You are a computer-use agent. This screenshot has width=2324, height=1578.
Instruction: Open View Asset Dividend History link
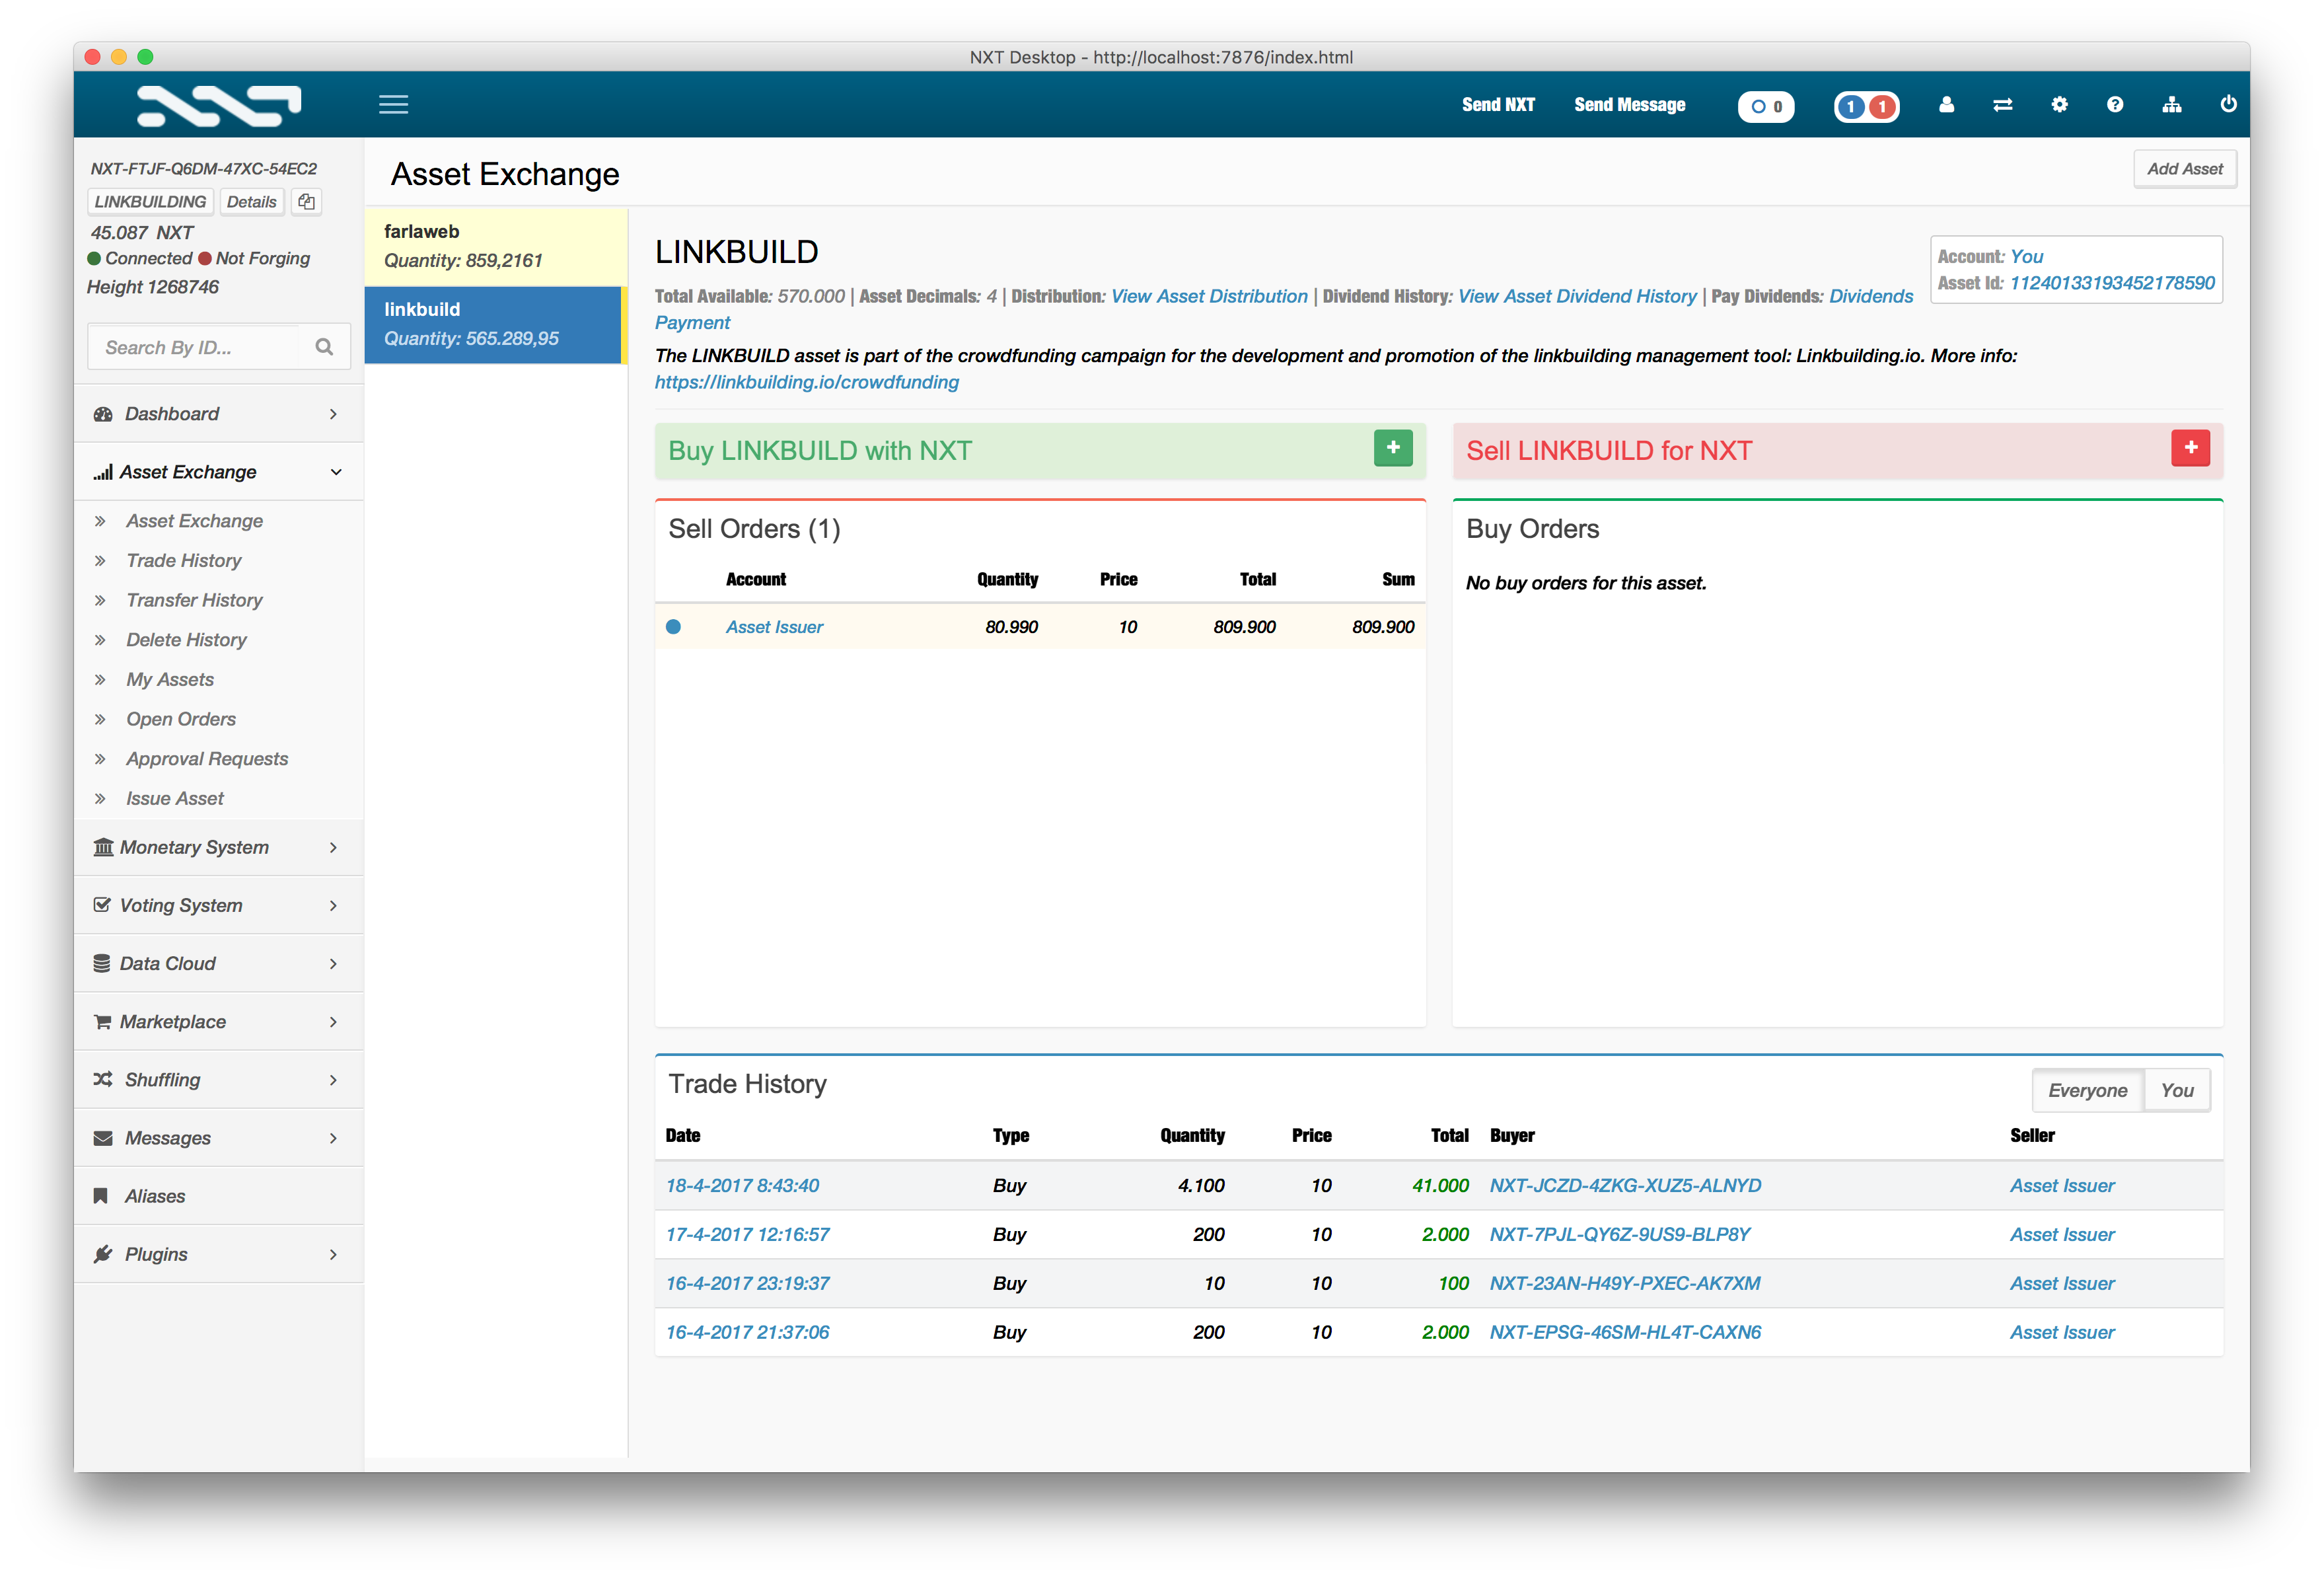click(x=1577, y=296)
